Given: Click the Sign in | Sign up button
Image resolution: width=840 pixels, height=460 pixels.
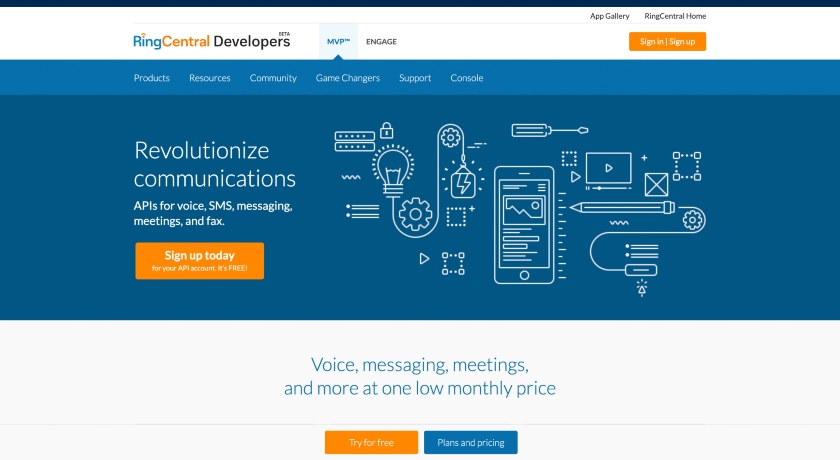Looking at the screenshot, I should point(667,42).
